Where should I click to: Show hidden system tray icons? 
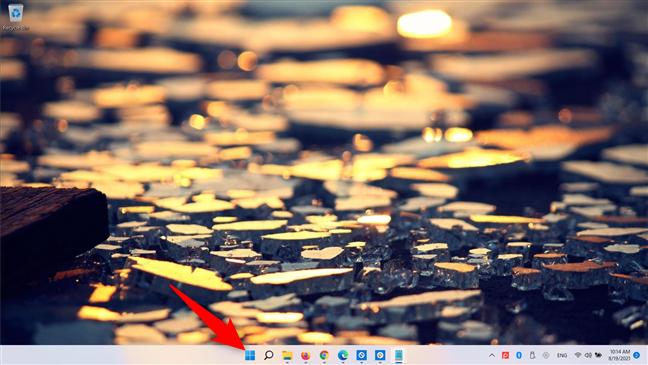pyautogui.click(x=492, y=355)
